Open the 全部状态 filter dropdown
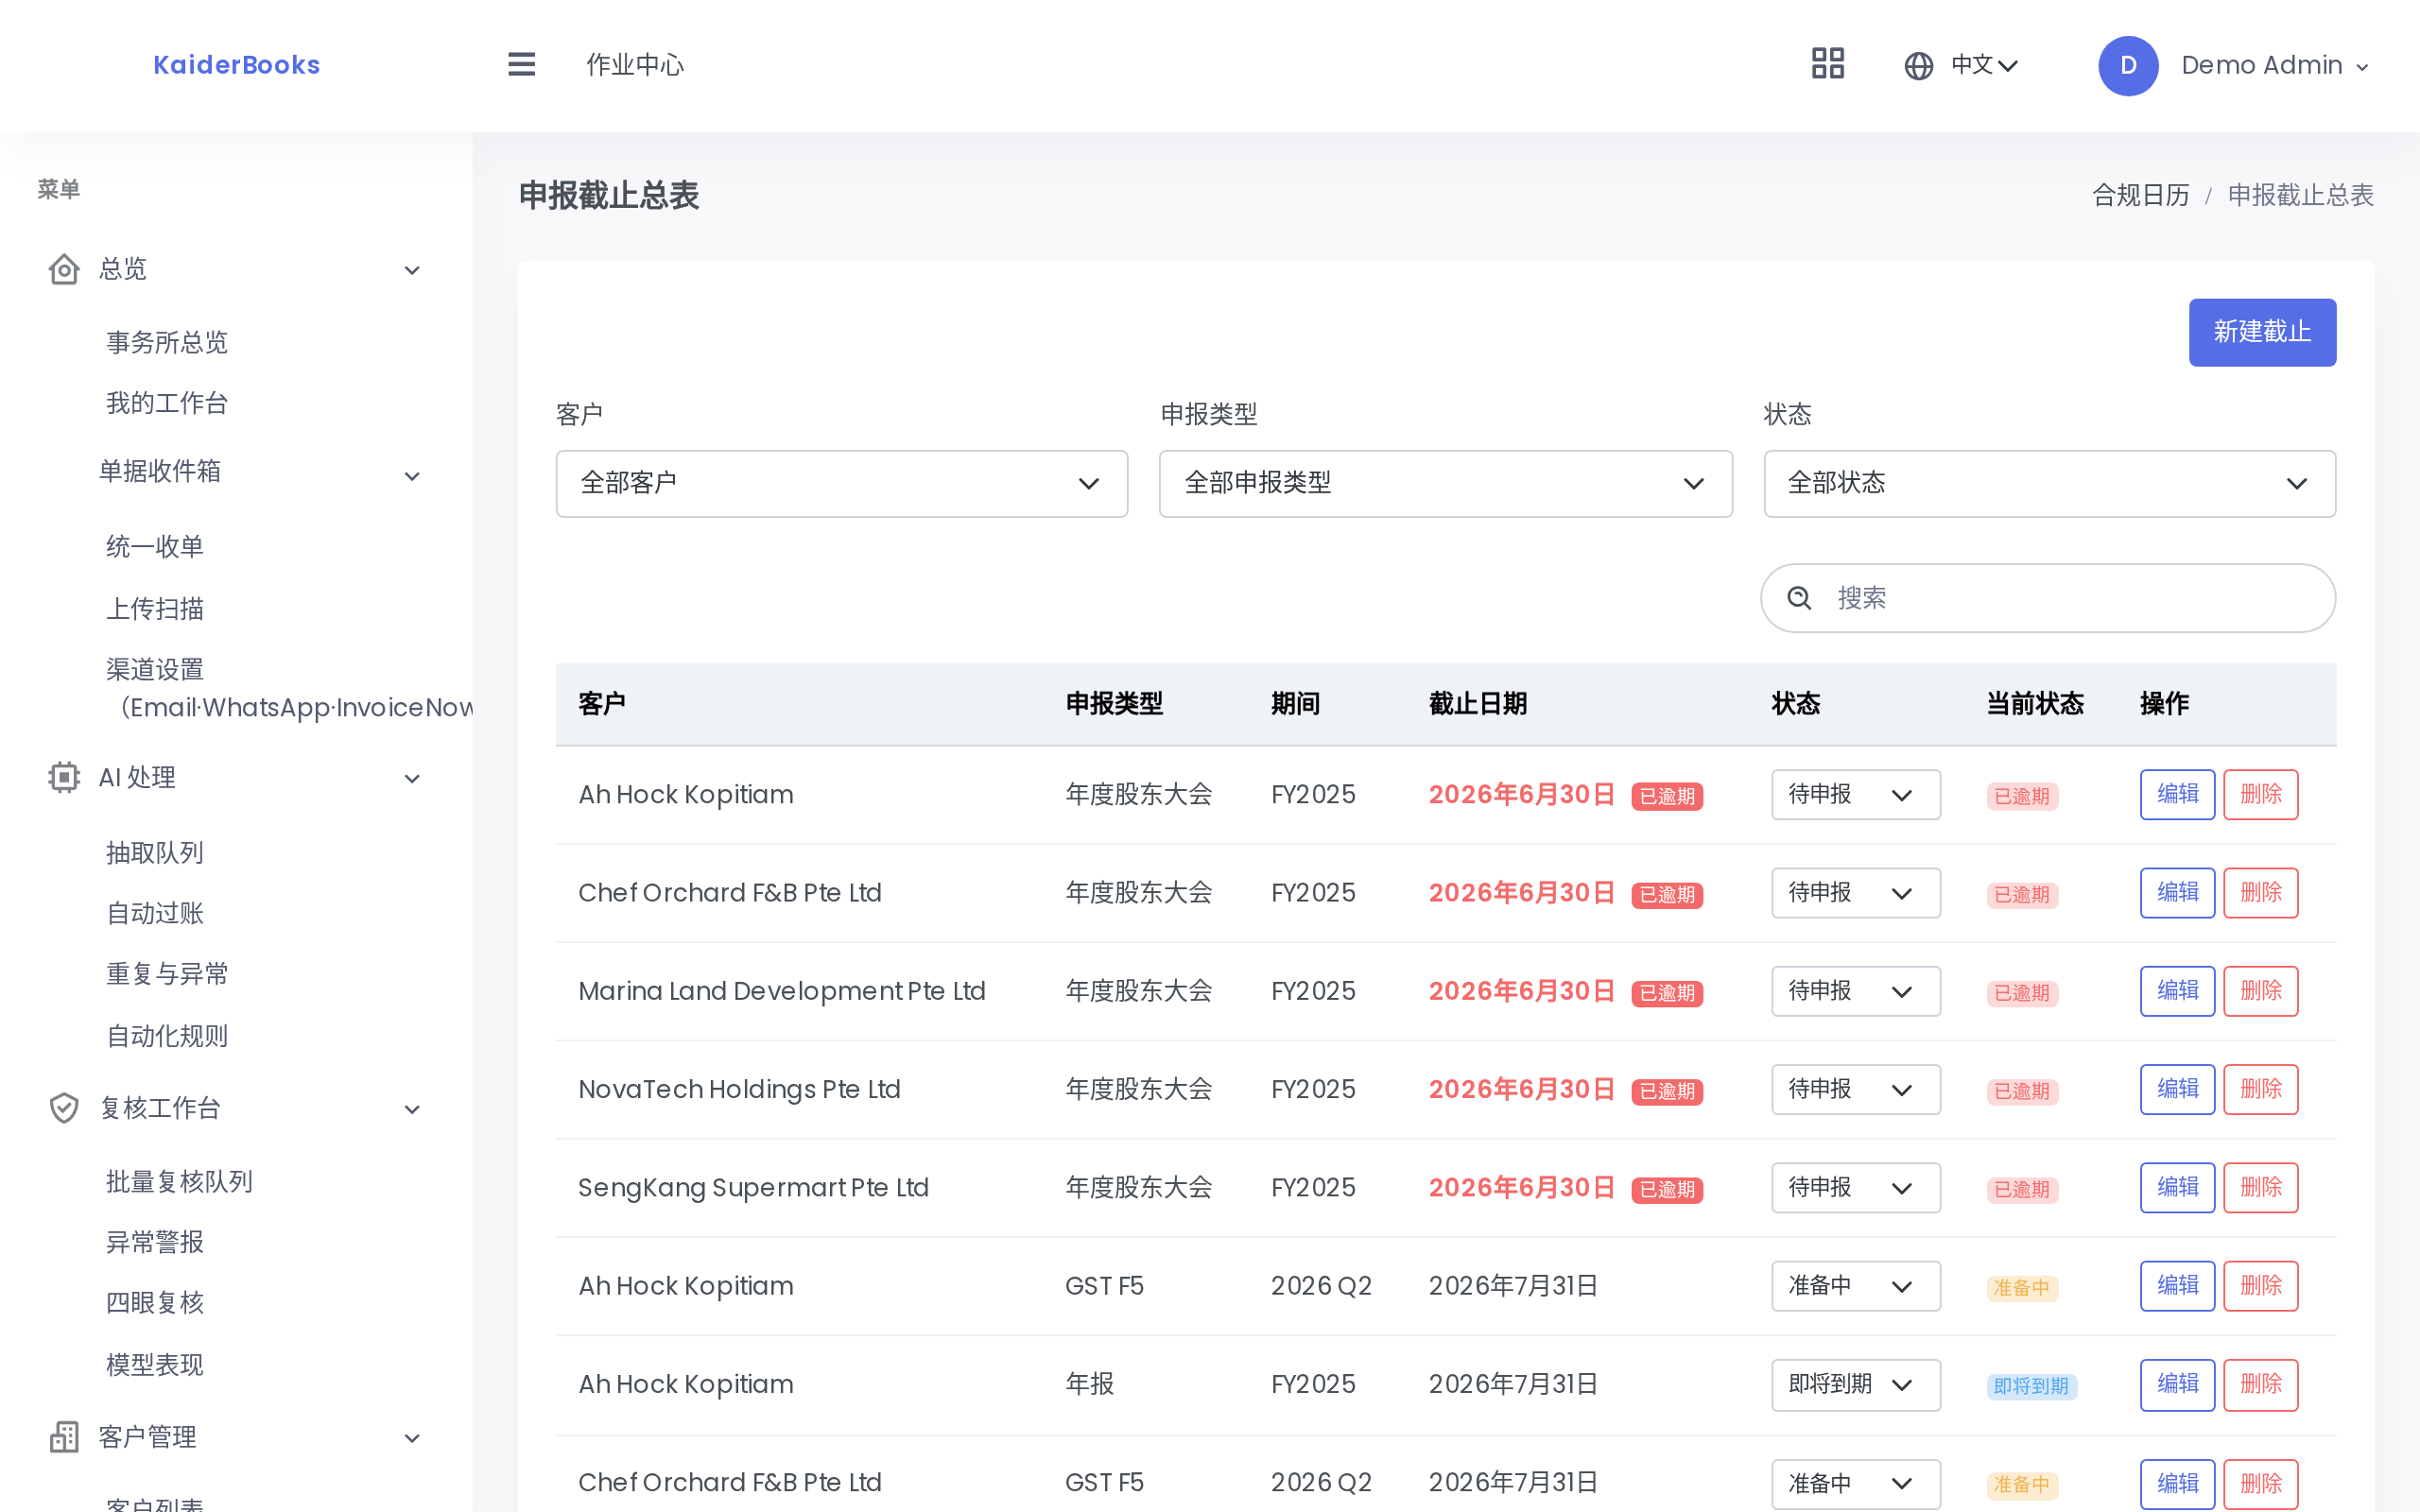This screenshot has width=2420, height=1512. coord(2049,483)
